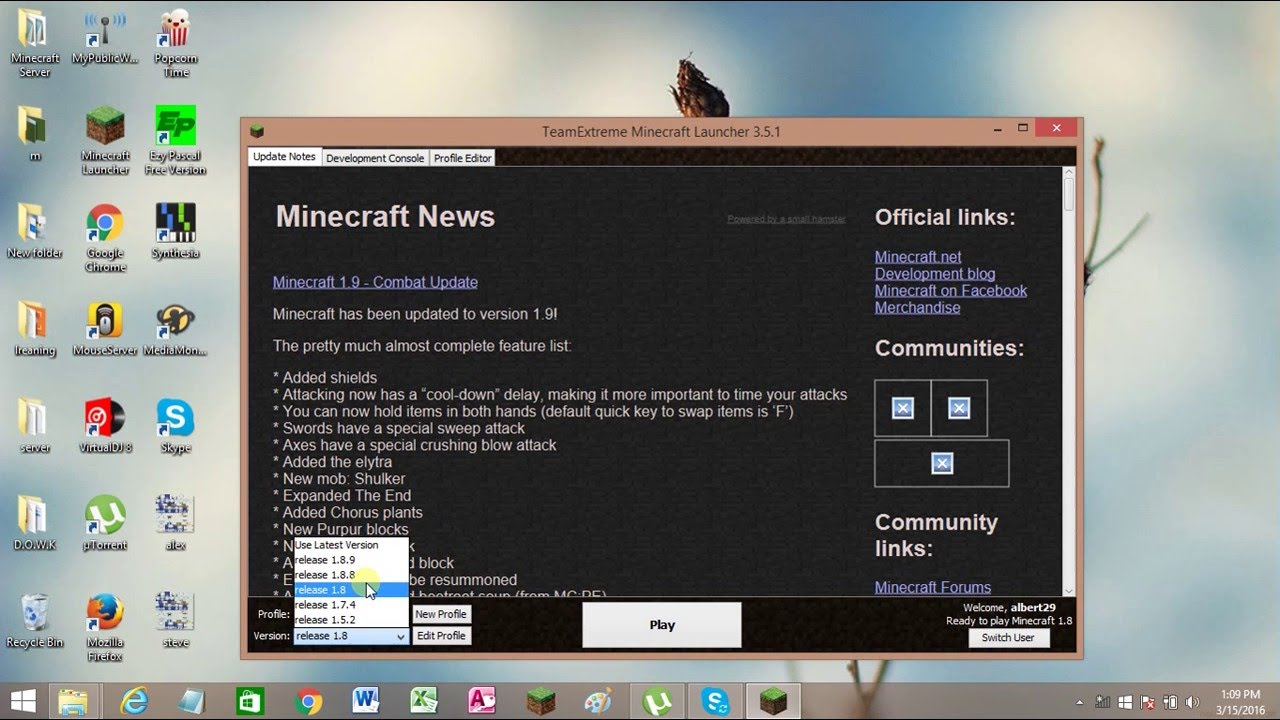Open µTorrent from the taskbar
This screenshot has height=720, width=1280.
pos(657,701)
